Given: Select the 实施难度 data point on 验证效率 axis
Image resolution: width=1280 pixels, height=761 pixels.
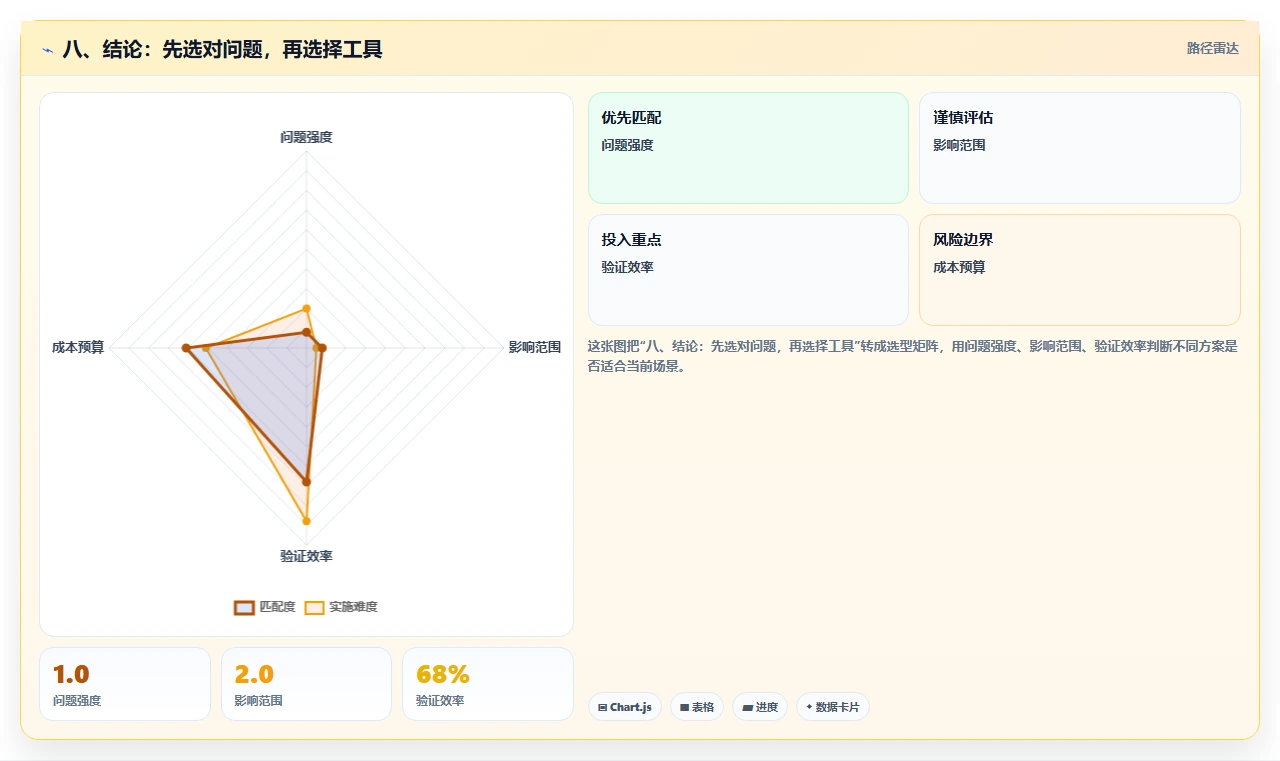Looking at the screenshot, I should point(306,521).
